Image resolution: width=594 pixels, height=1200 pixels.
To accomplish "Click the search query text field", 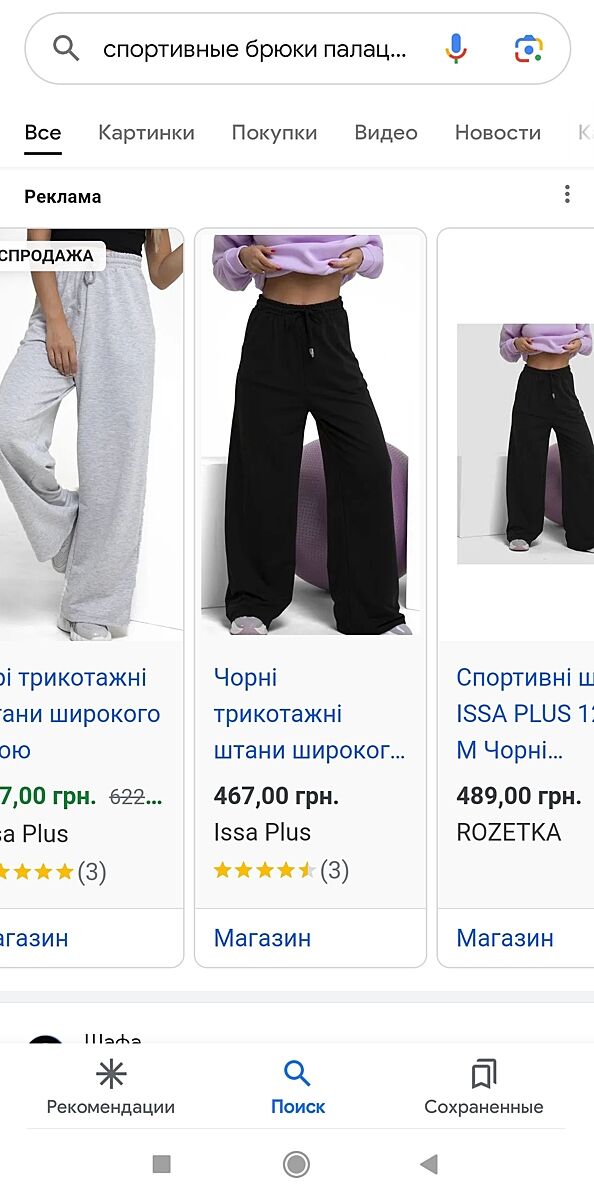I will pos(255,48).
